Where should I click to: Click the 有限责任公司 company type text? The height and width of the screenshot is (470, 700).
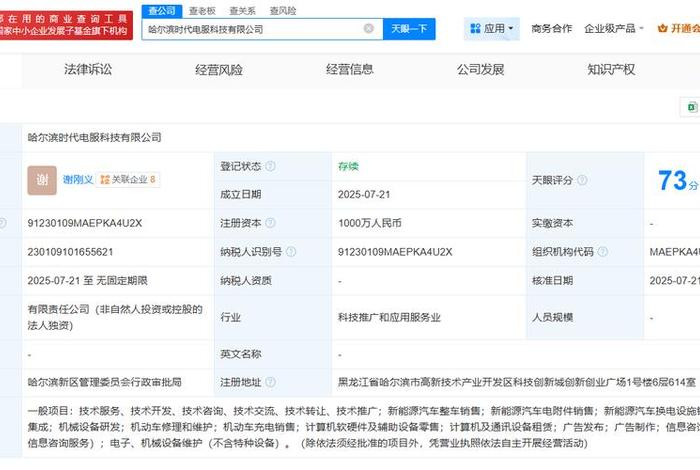[115, 317]
